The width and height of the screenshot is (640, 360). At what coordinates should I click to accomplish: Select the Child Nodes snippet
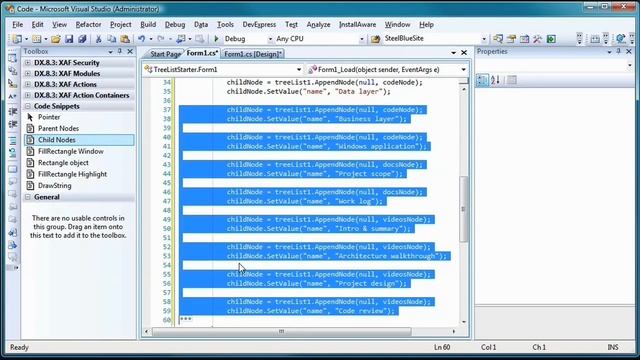80,140
